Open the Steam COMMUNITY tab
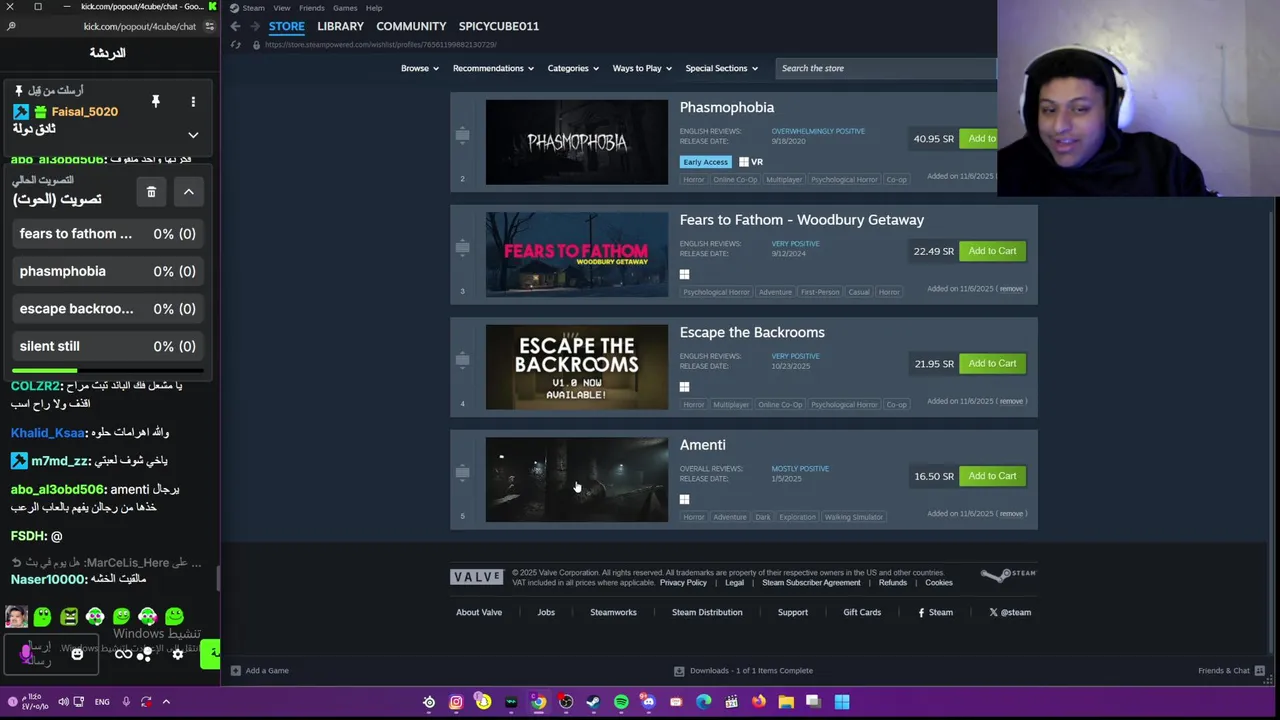The width and height of the screenshot is (1280, 720). [x=411, y=26]
